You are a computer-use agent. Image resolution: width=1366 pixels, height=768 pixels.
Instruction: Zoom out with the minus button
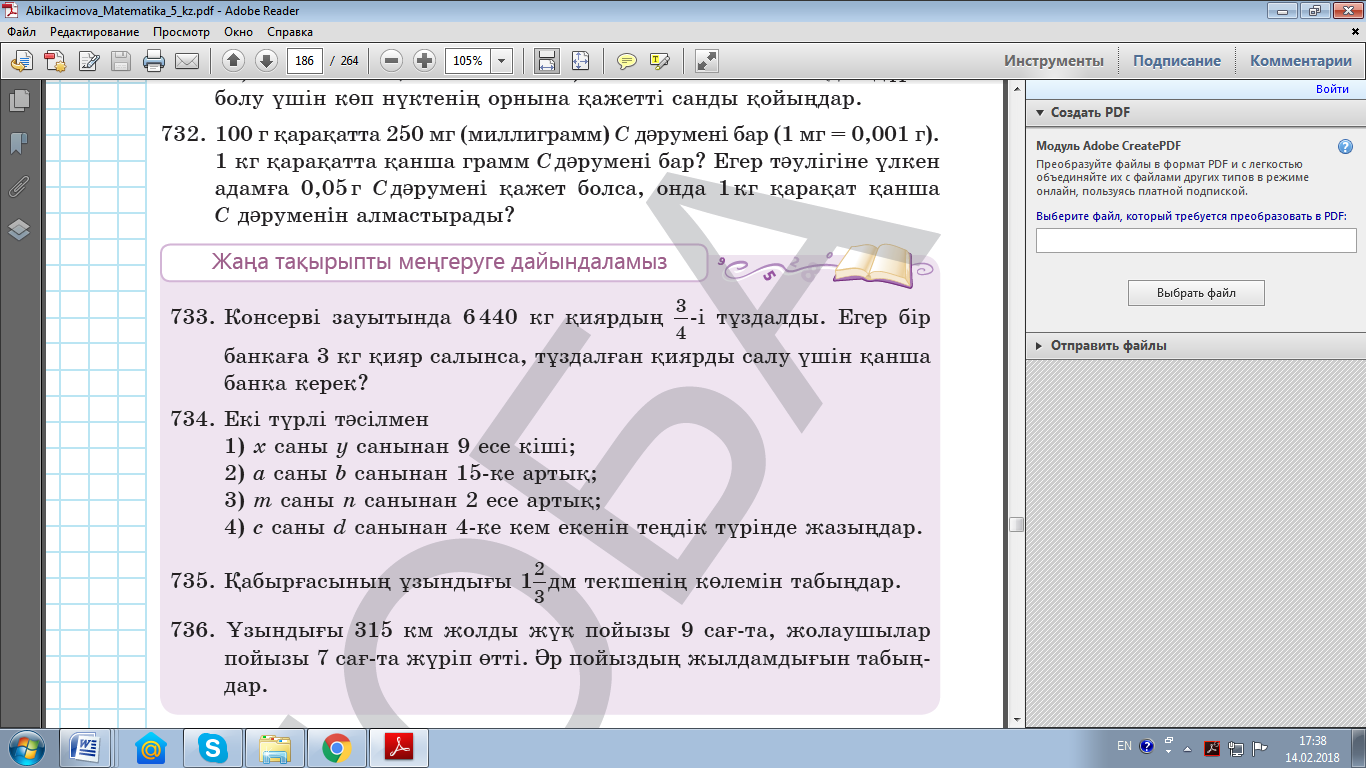(391, 61)
